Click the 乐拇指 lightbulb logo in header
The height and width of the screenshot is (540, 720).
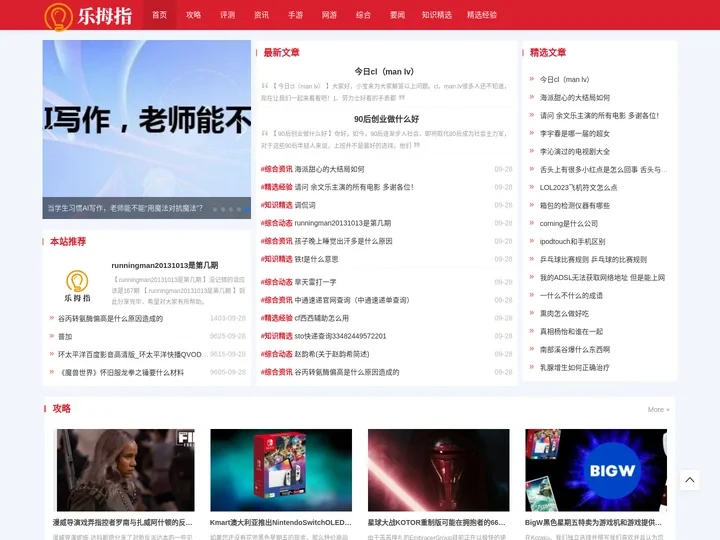(x=88, y=16)
